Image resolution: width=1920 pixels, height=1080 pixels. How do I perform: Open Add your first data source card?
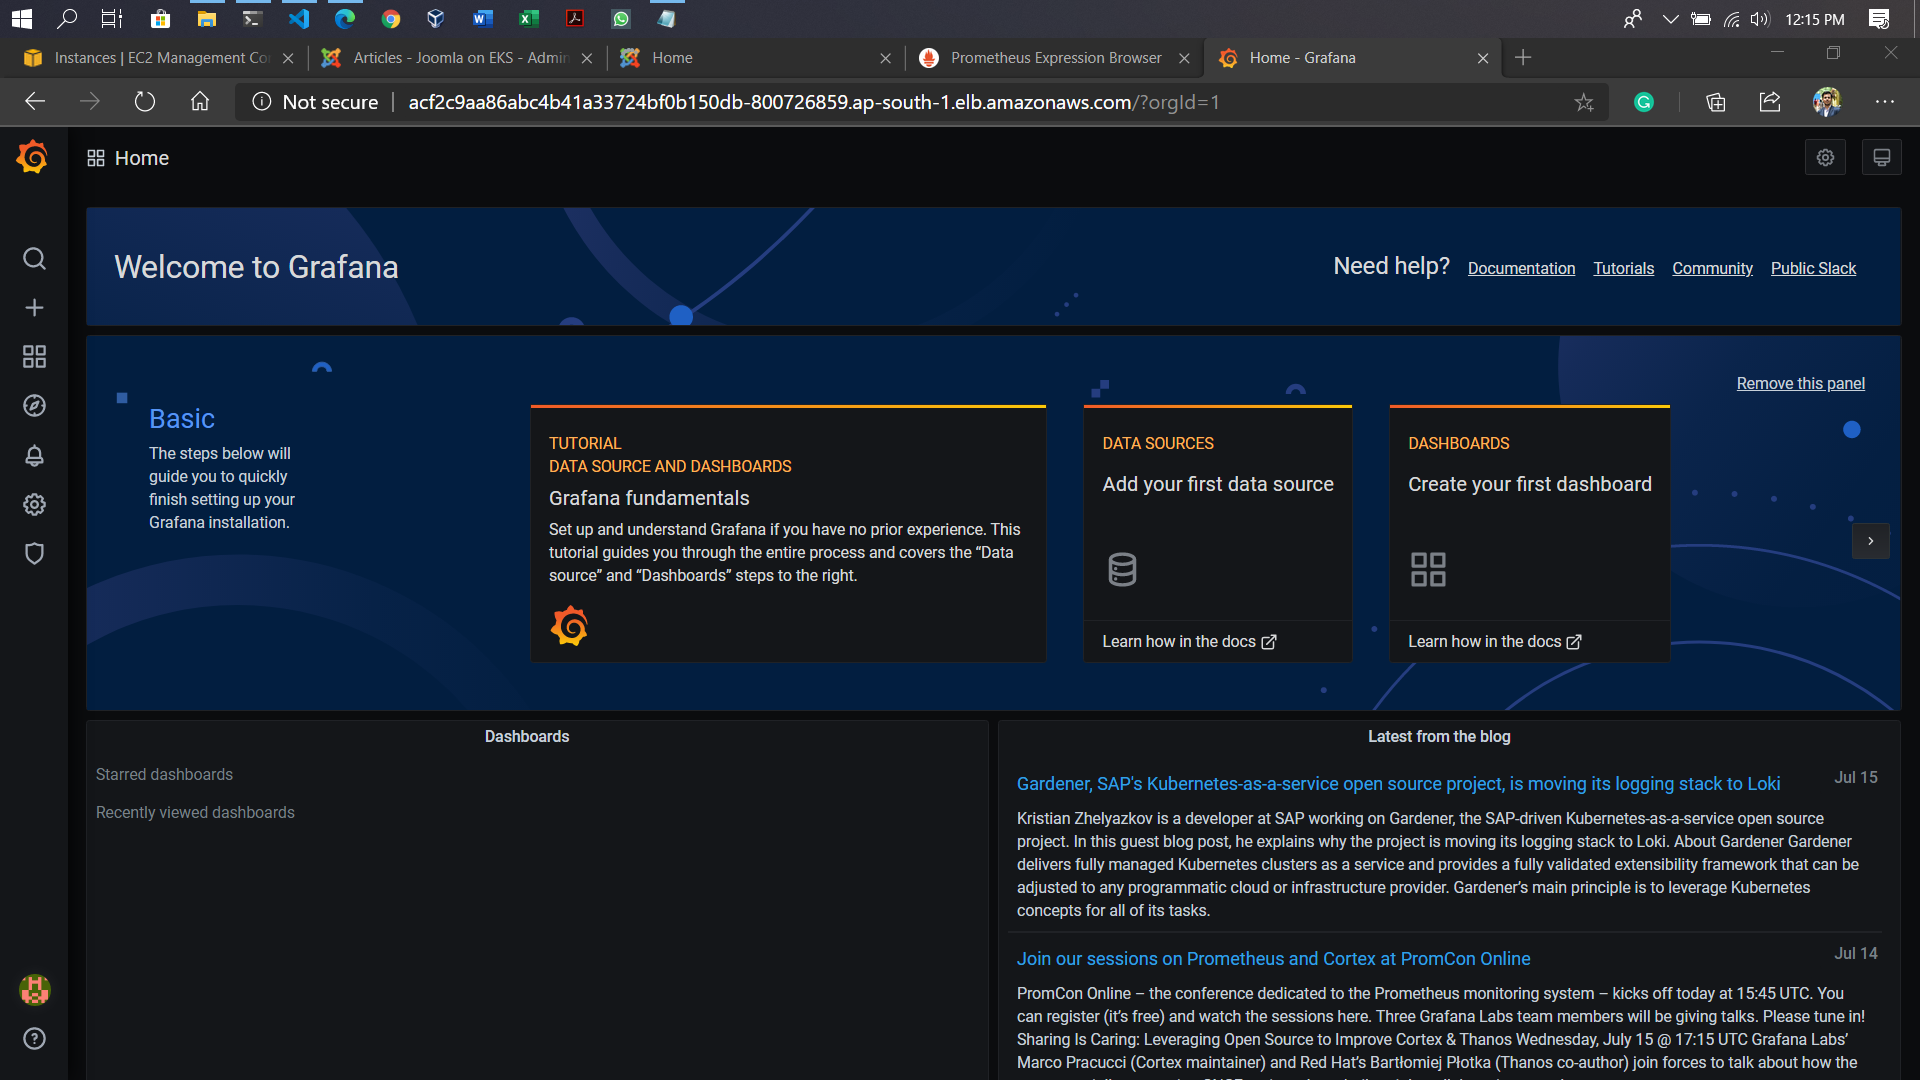[x=1217, y=484]
